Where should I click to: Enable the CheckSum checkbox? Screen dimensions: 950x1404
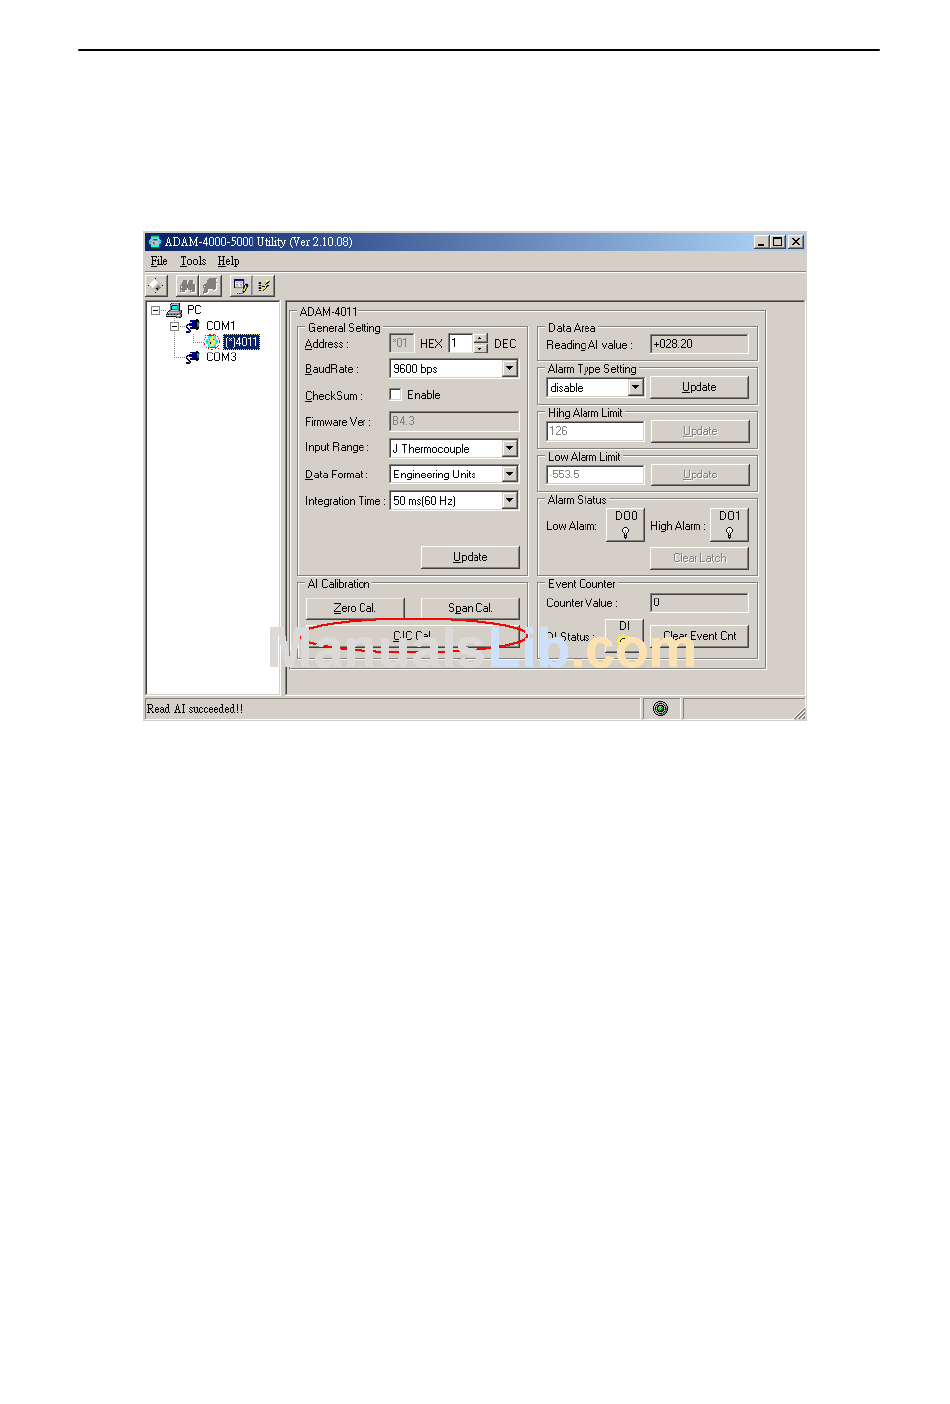pos(395,395)
